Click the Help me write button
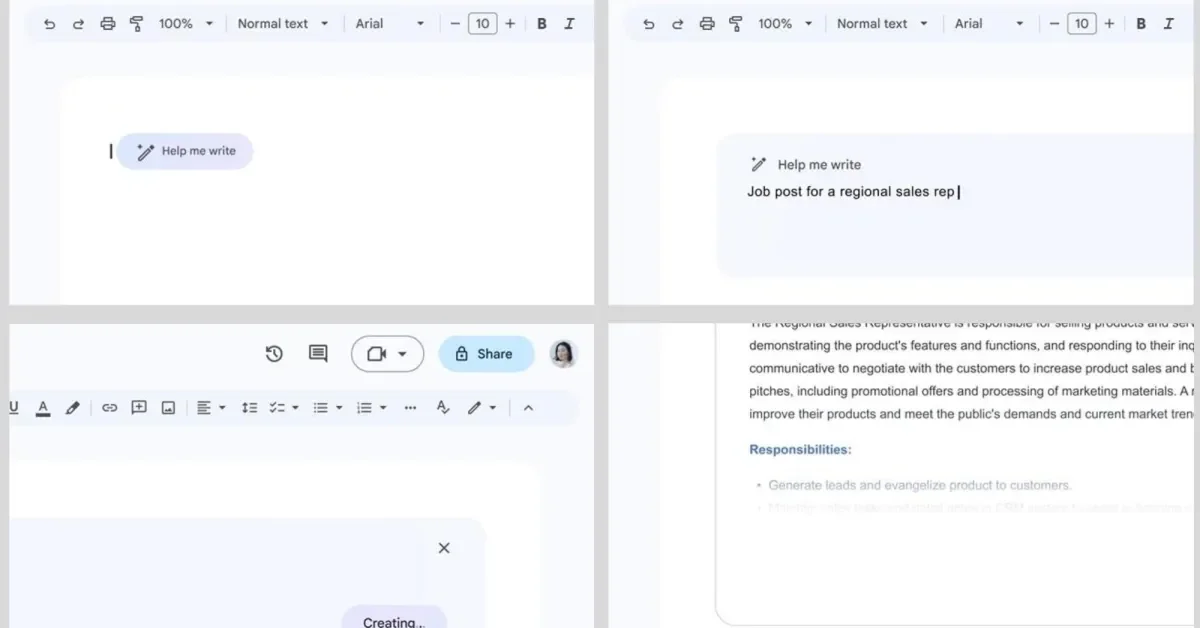 [x=185, y=150]
